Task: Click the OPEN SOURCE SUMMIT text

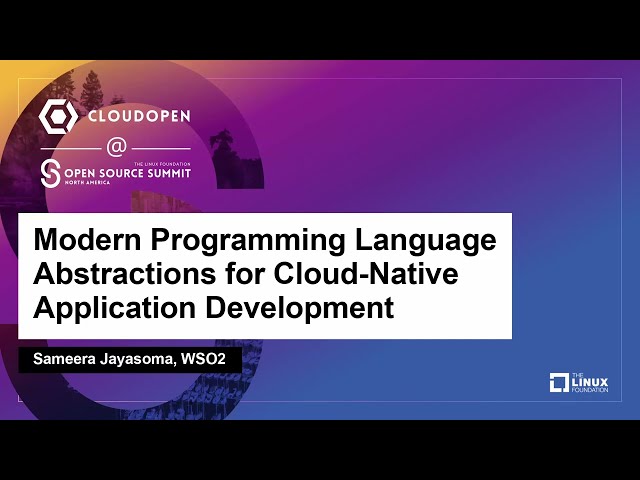Action: click(128, 173)
